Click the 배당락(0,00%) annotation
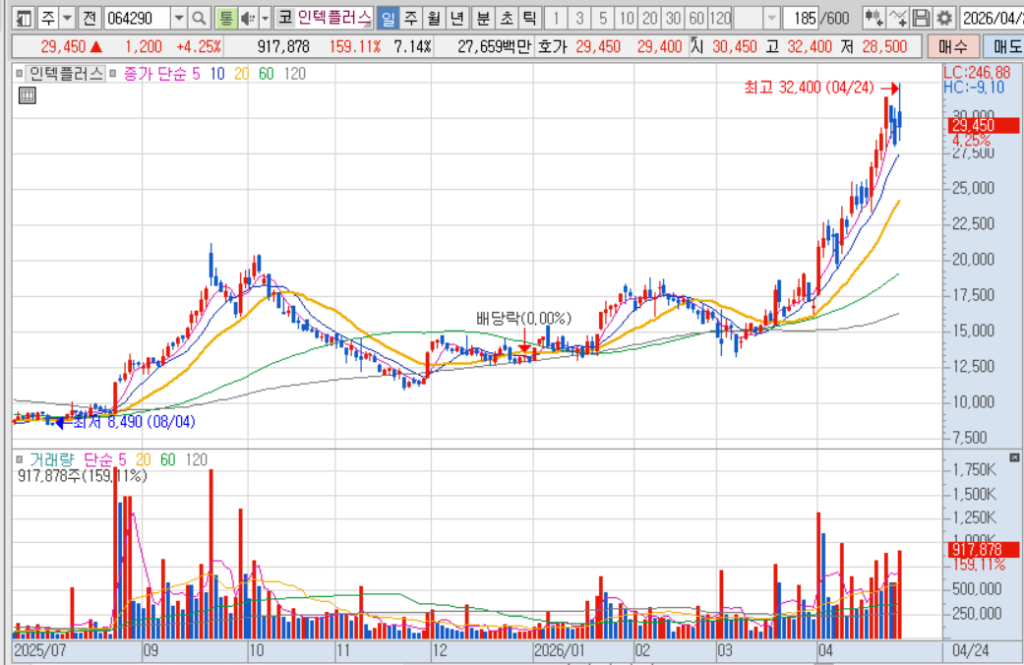 pos(524,318)
